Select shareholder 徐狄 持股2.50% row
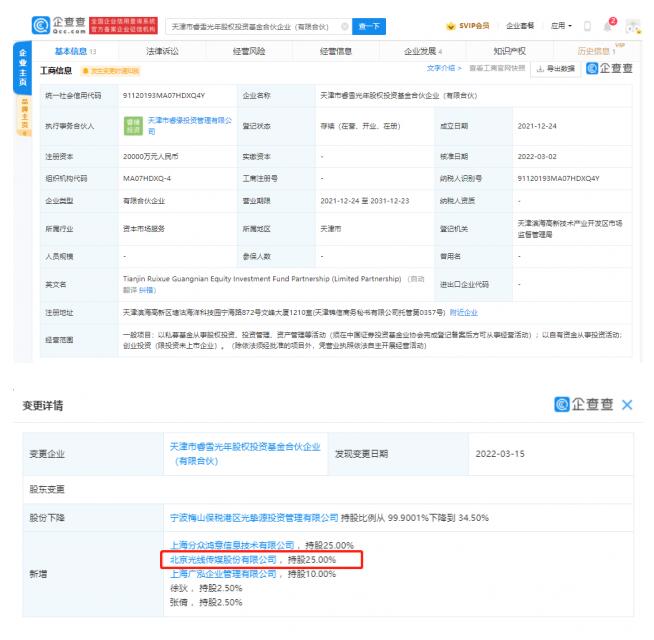Image resolution: width=654 pixels, height=640 pixels. [206, 588]
